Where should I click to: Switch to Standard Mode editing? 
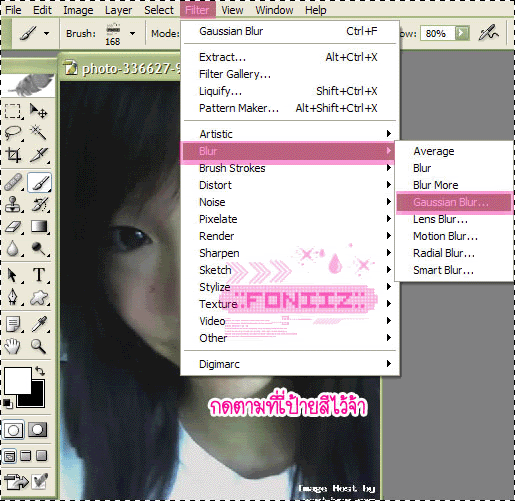click(x=13, y=430)
